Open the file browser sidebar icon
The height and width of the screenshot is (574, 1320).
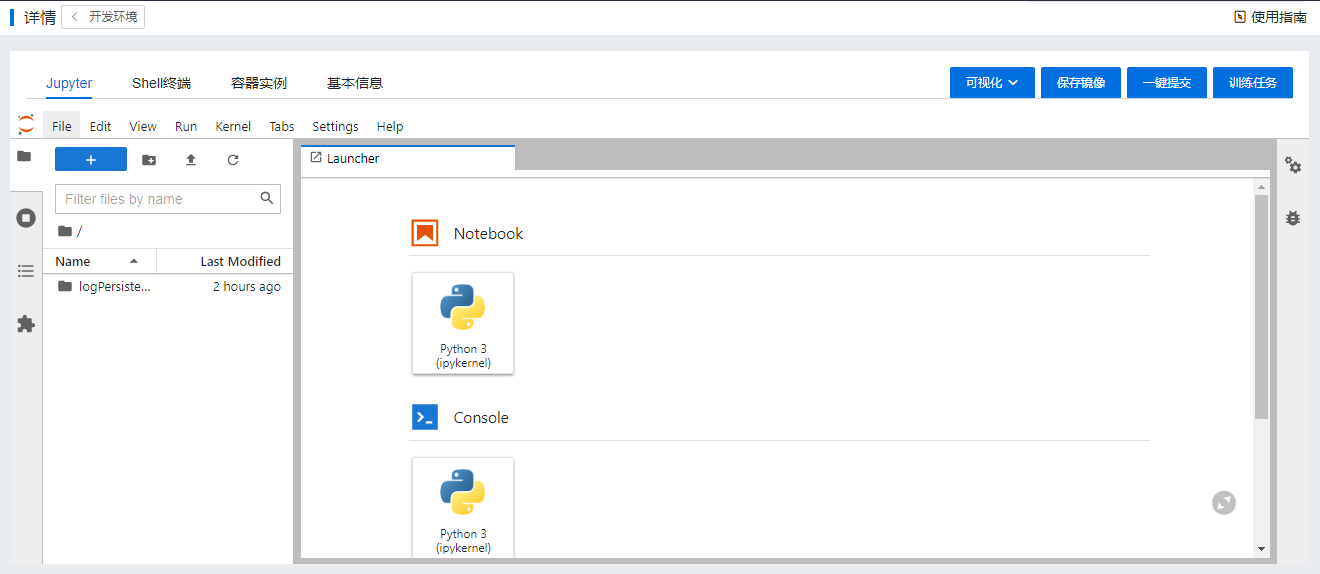coord(24,156)
